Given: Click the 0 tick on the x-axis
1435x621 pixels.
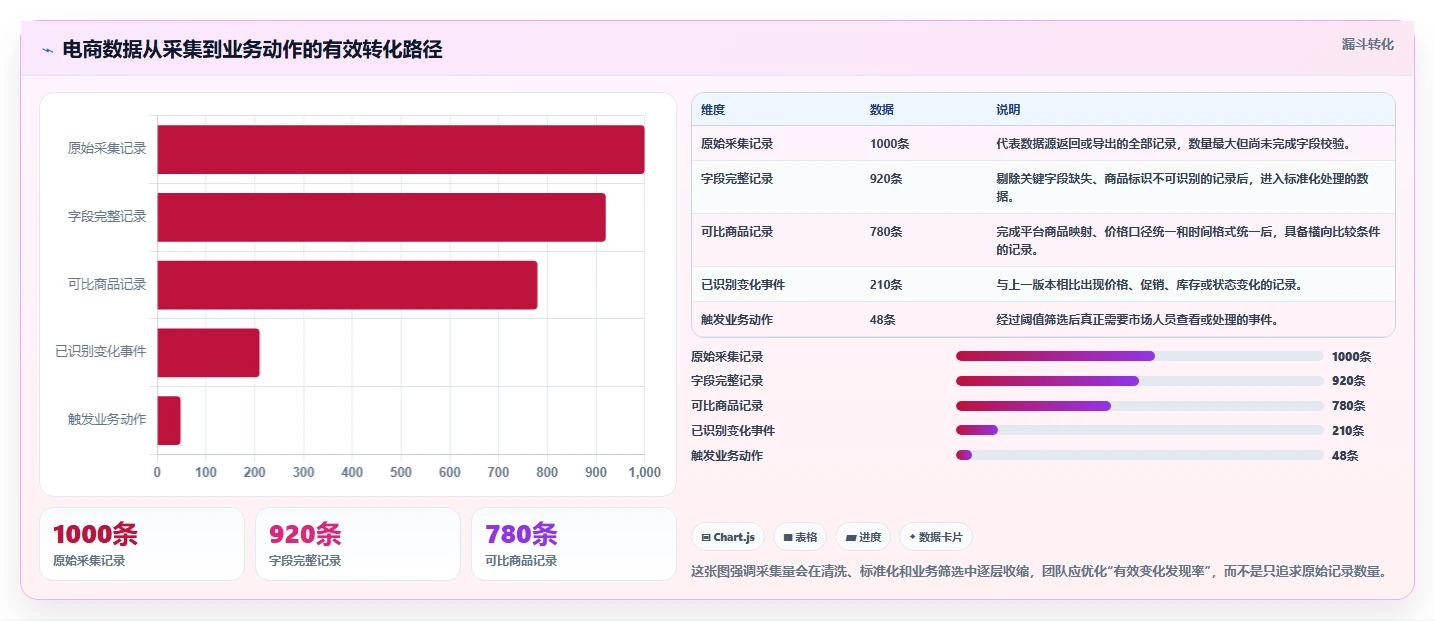Looking at the screenshot, I should [157, 472].
